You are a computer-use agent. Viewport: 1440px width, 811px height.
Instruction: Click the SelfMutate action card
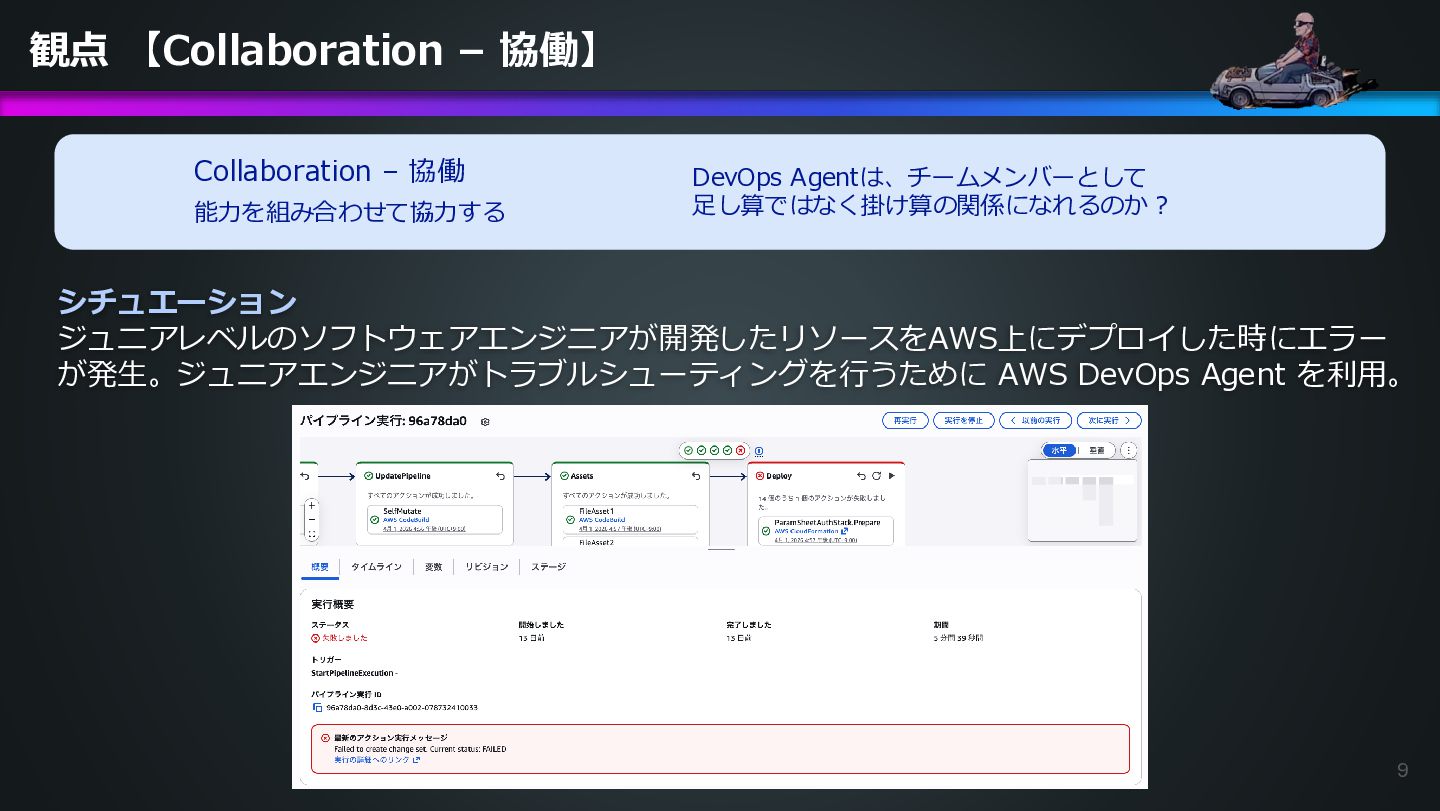(x=435, y=519)
